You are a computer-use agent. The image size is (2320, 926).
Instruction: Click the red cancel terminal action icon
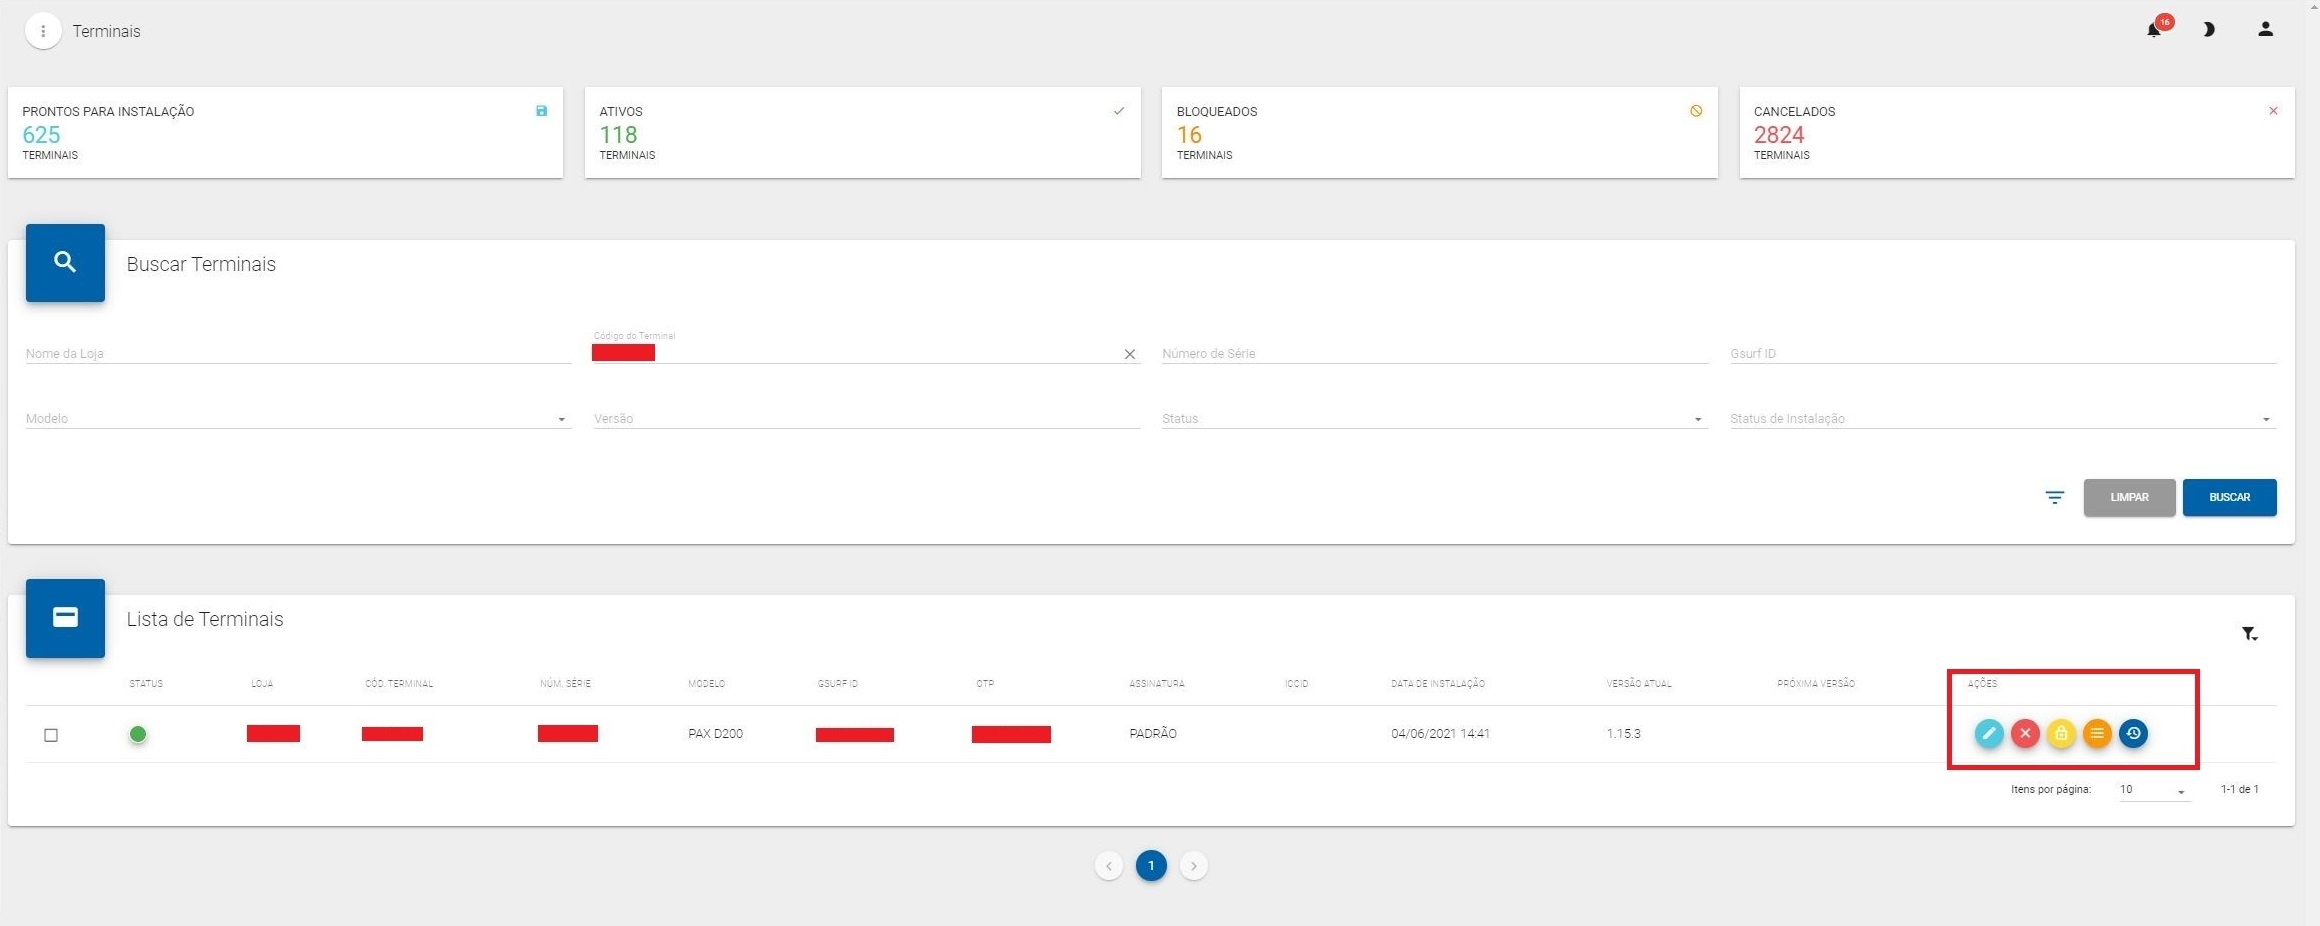click(x=2025, y=734)
